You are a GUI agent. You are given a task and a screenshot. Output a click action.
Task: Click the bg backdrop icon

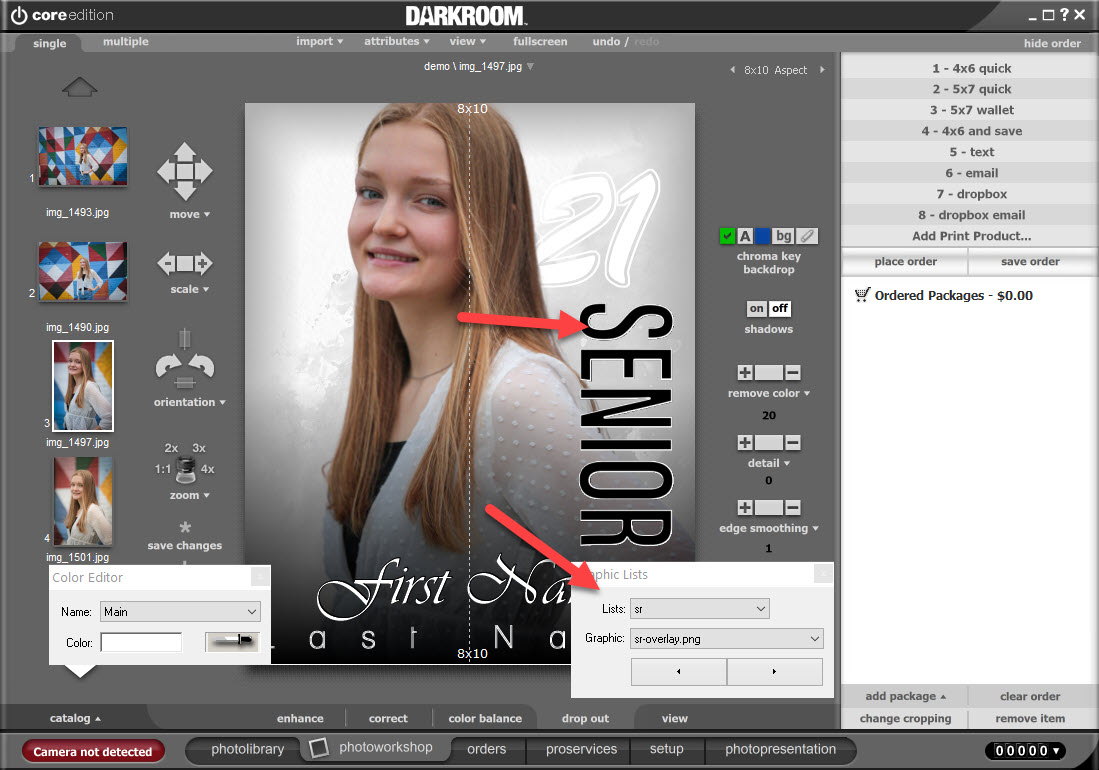[x=784, y=236]
